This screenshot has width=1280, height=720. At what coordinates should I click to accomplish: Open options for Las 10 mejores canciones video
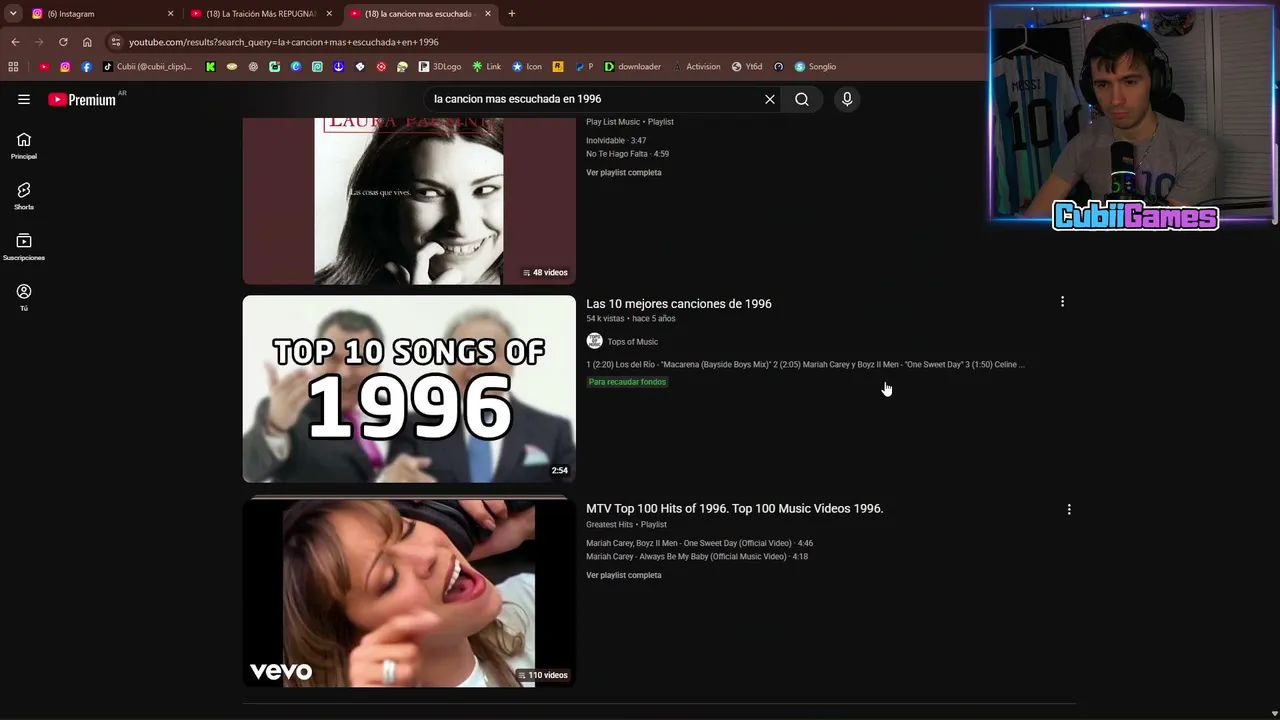(x=1062, y=301)
